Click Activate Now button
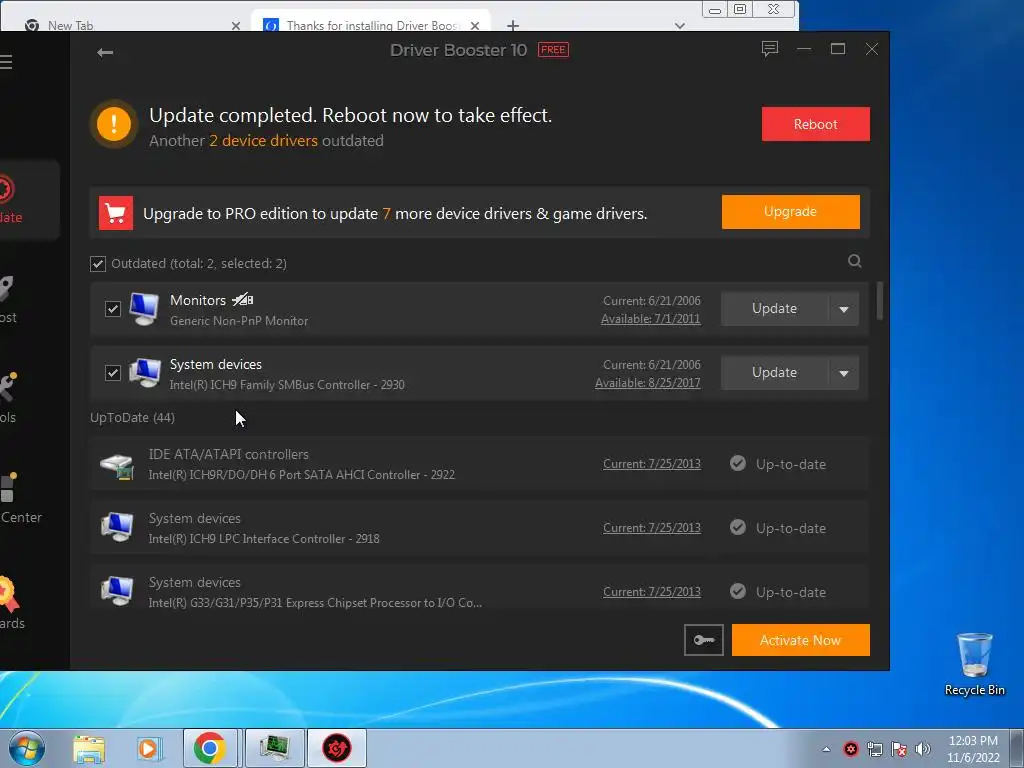Image resolution: width=1024 pixels, height=768 pixels. [801, 640]
